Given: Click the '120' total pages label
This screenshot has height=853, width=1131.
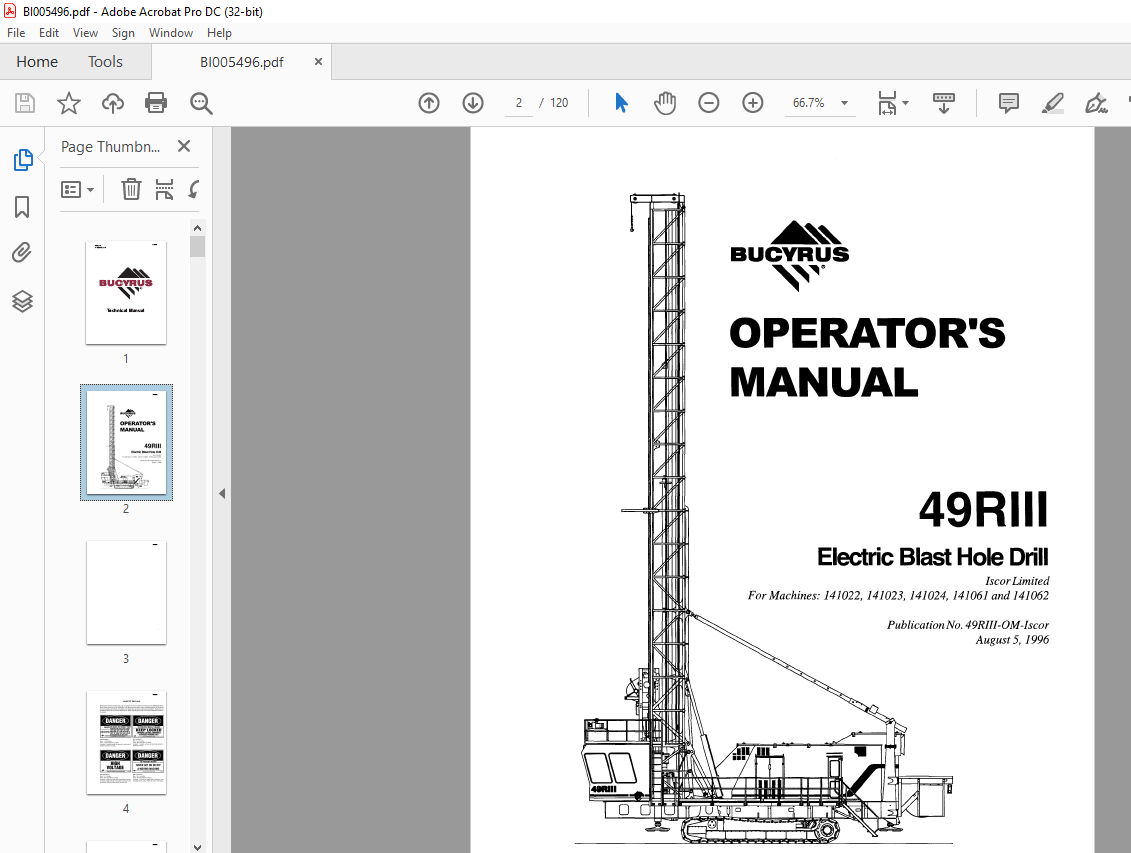Looking at the screenshot, I should click(559, 103).
